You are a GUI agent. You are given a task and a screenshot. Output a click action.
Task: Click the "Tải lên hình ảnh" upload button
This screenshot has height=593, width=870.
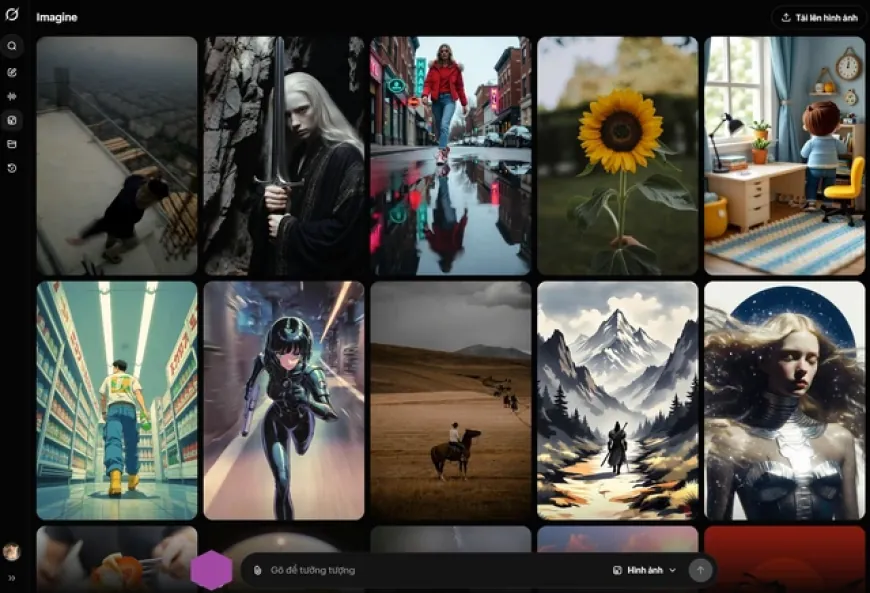pos(818,17)
